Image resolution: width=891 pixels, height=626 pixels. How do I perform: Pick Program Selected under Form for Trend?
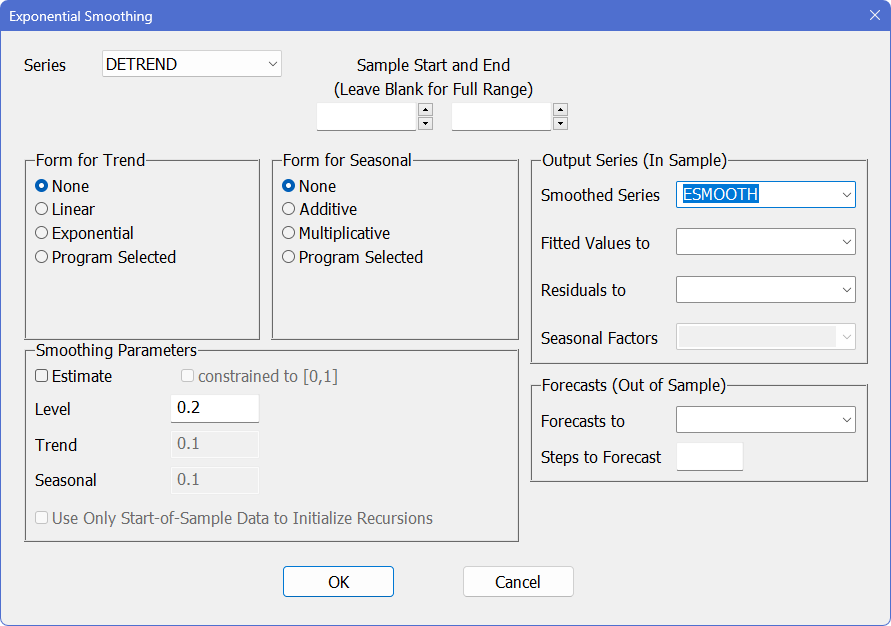pyautogui.click(x=42, y=257)
